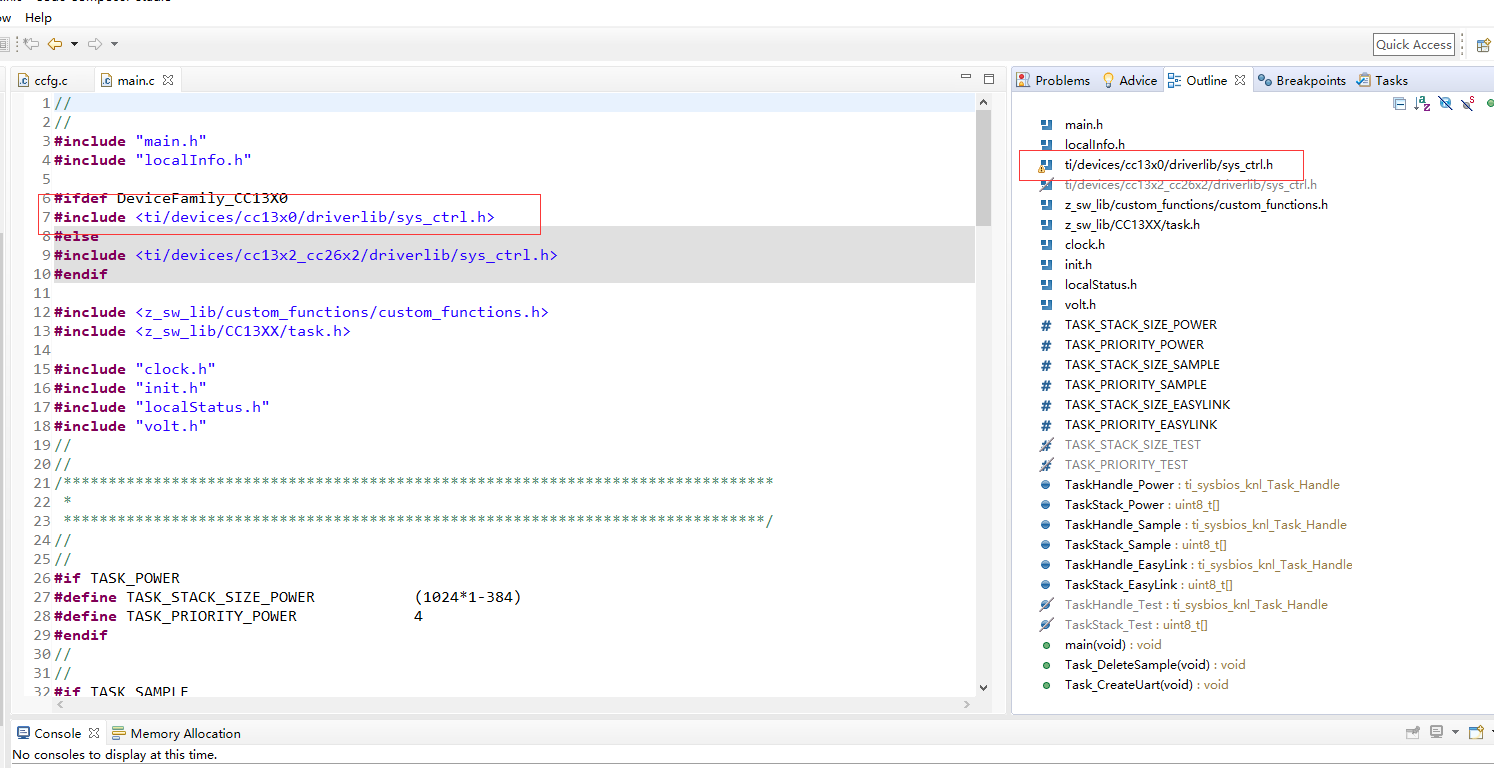Select cc13x0 sys_ctrl.h include in Outline
This screenshot has width=1494, height=768.
click(1168, 165)
